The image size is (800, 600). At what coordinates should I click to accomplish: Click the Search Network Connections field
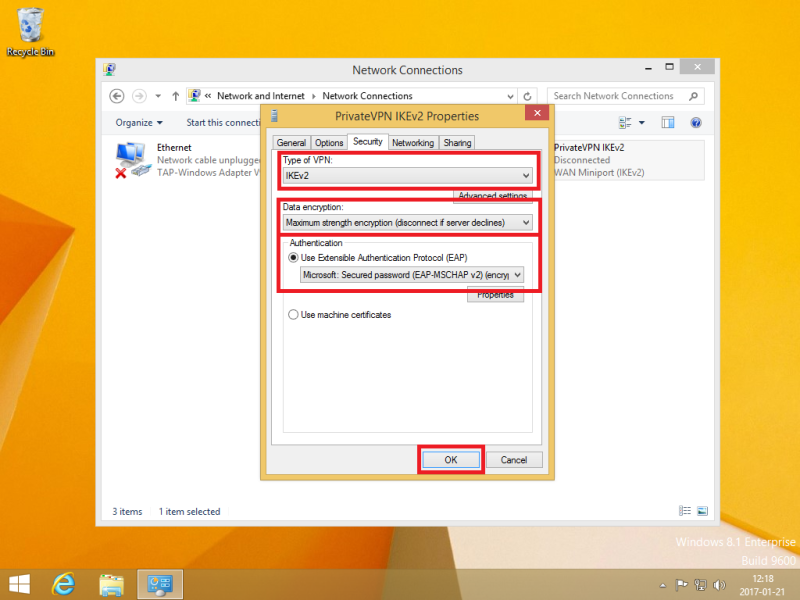pyautogui.click(x=620, y=96)
